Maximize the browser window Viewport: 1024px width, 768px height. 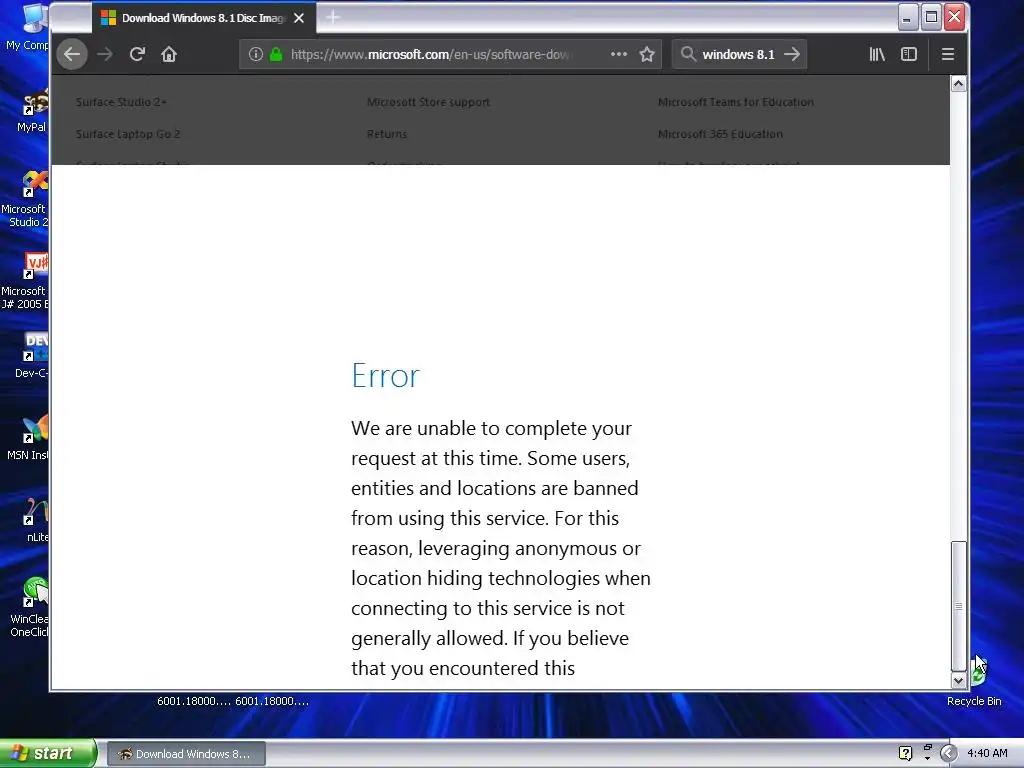coord(931,18)
